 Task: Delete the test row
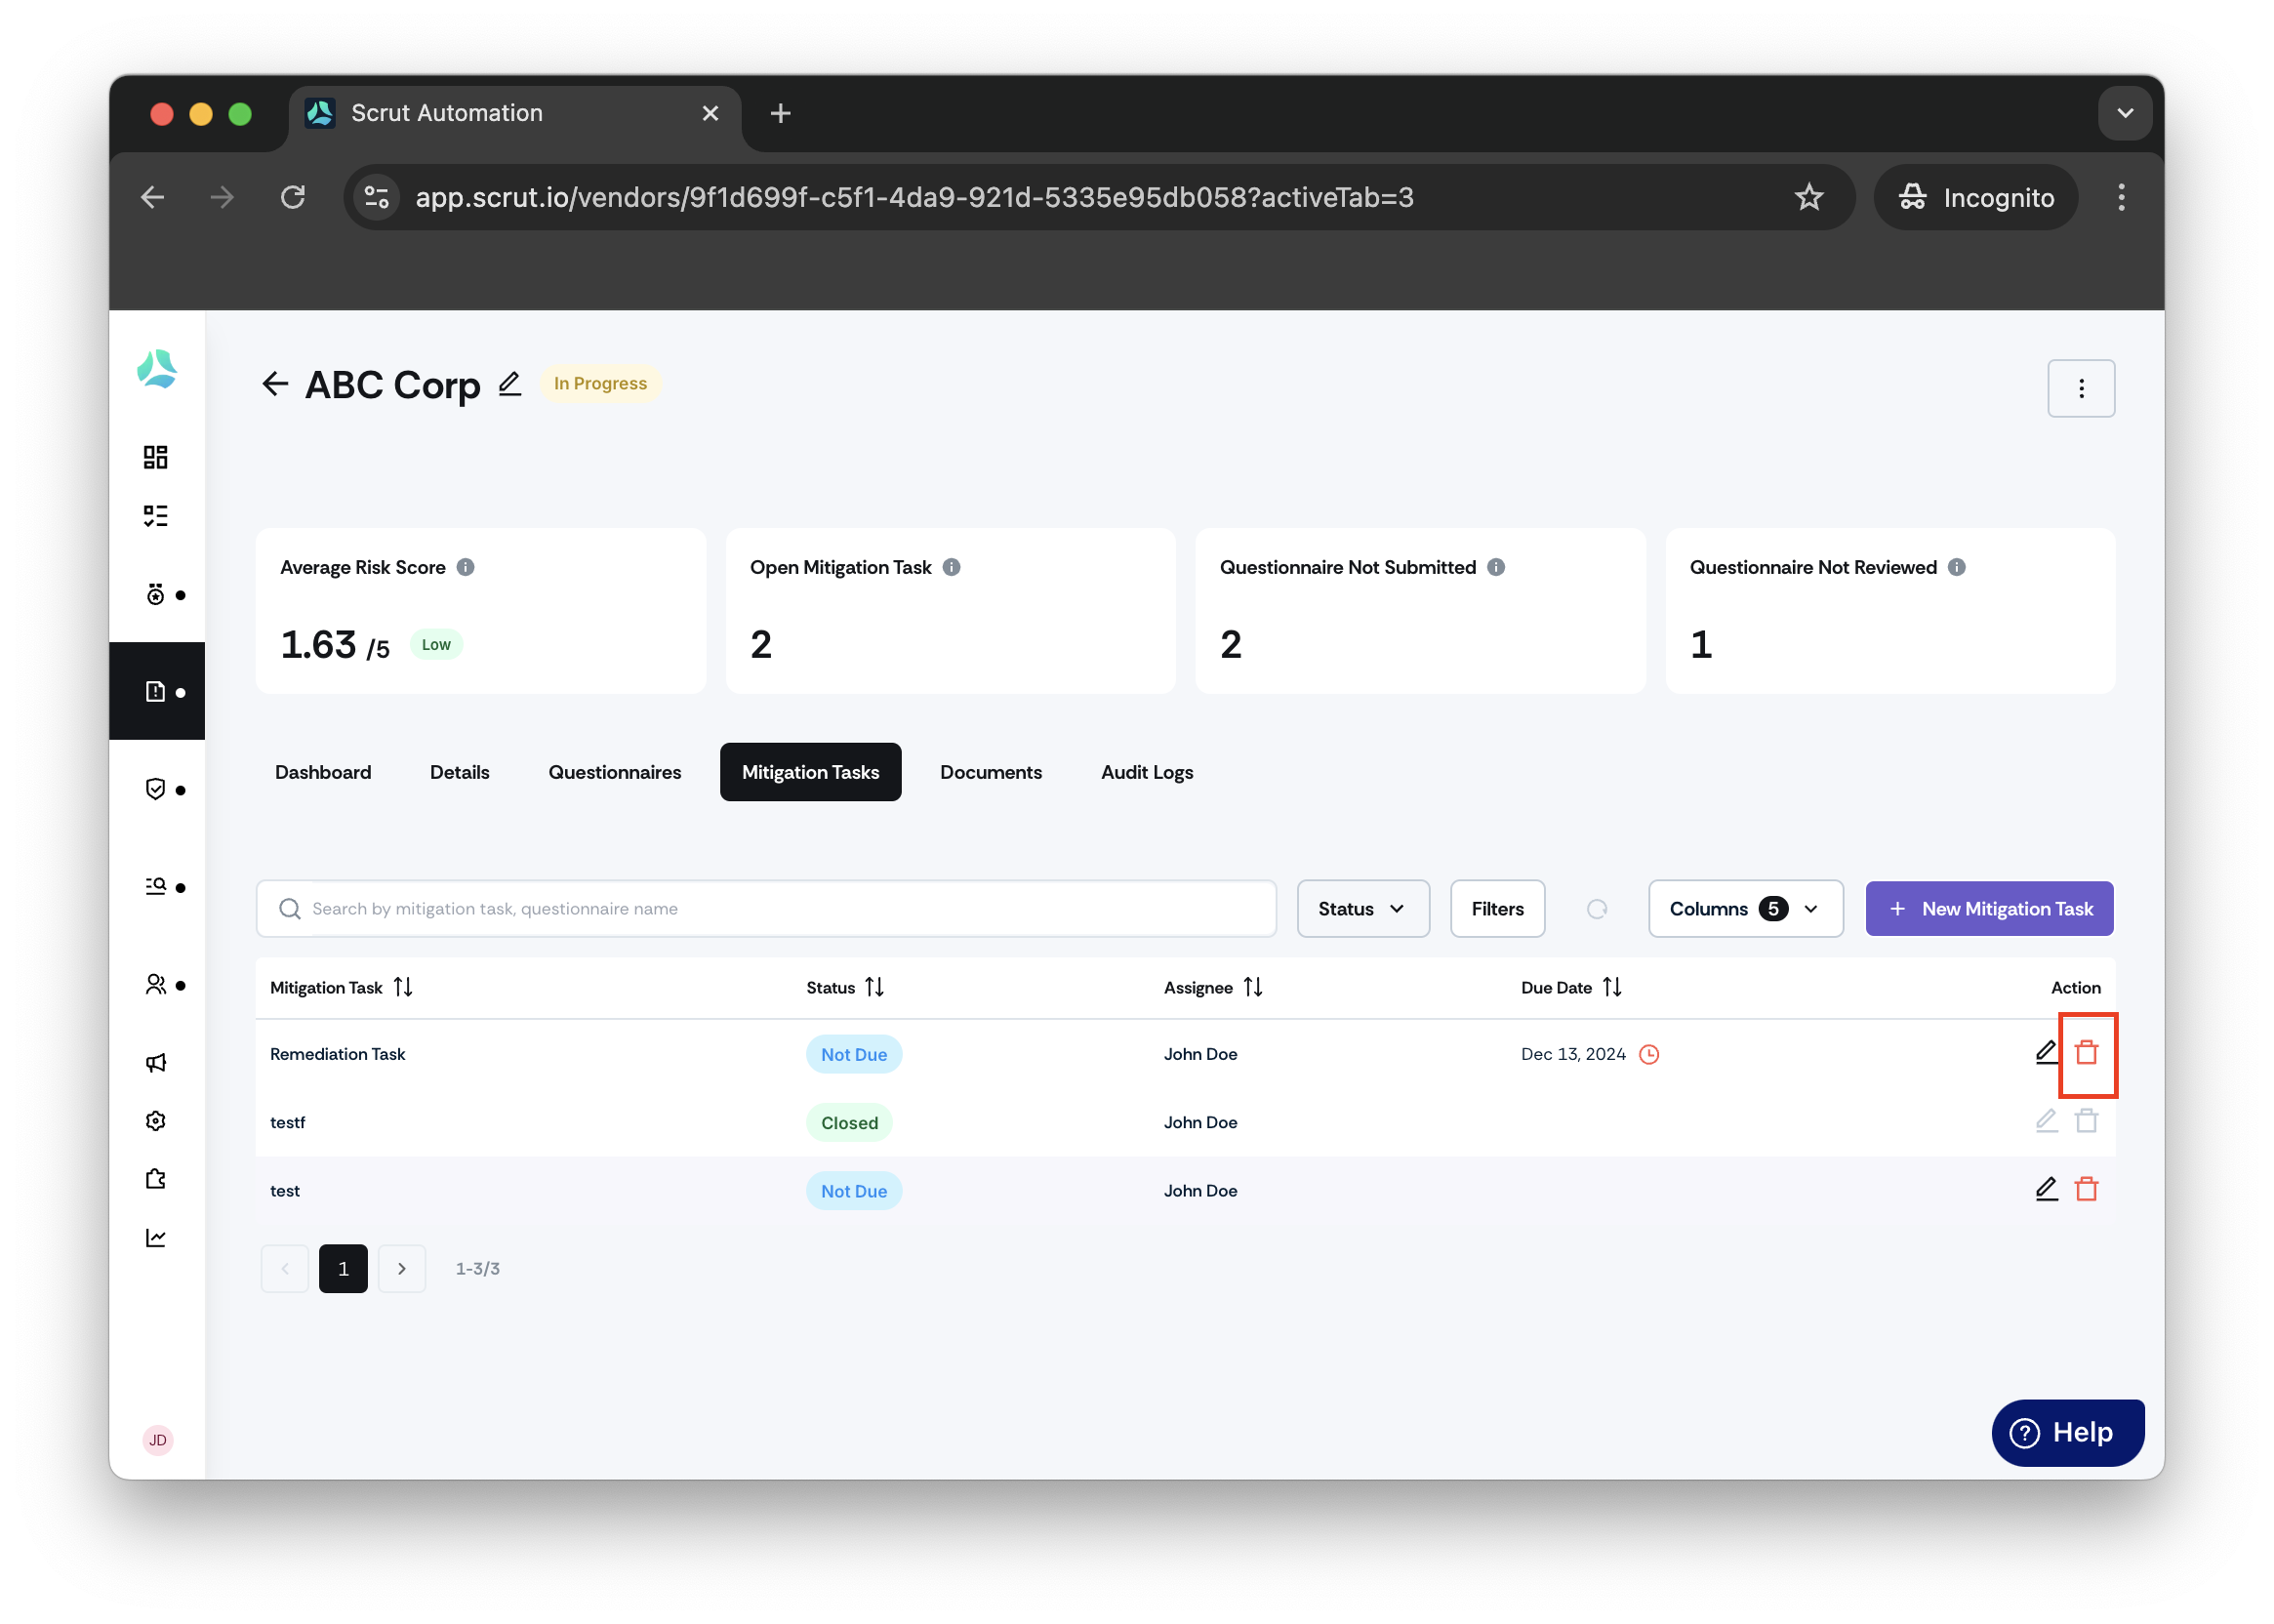(2087, 1190)
